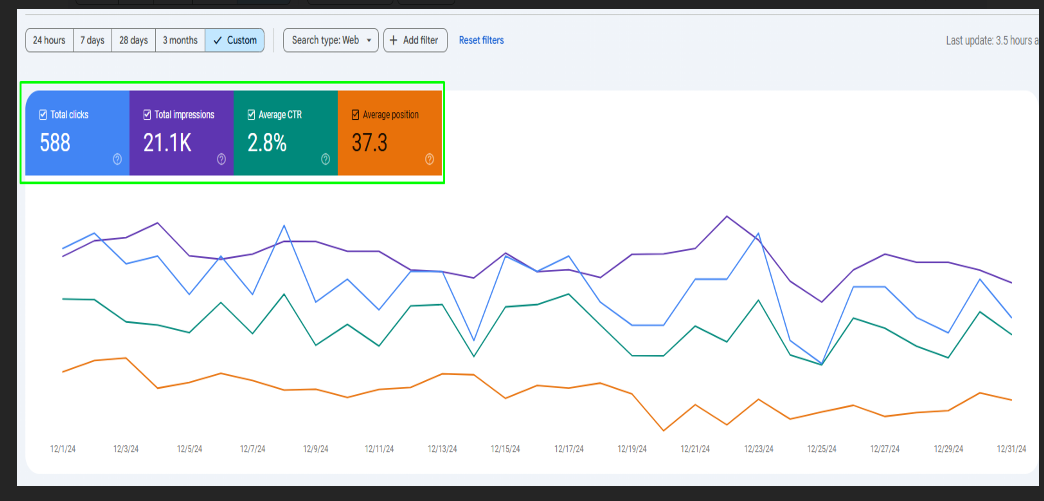Disable the Average CTR checkbox

click(x=251, y=115)
